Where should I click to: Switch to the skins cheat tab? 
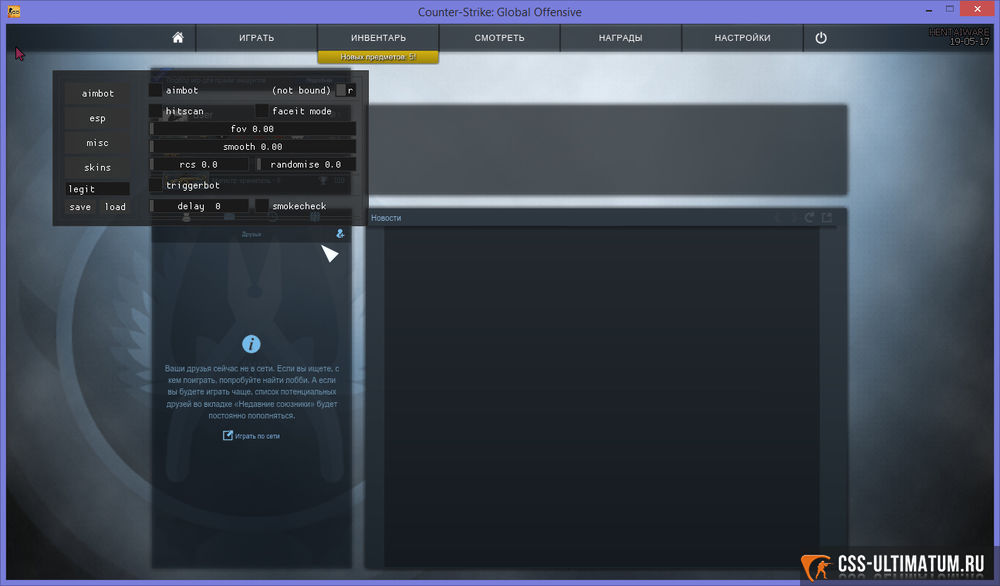coord(98,167)
